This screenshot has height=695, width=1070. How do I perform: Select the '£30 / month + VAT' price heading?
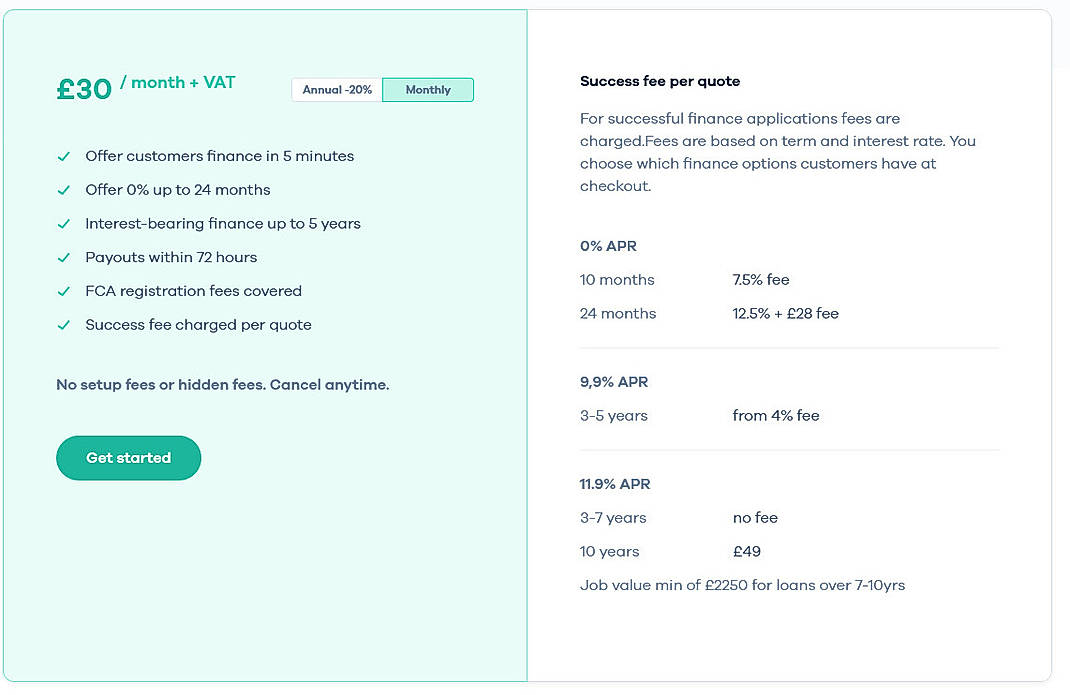tap(146, 86)
